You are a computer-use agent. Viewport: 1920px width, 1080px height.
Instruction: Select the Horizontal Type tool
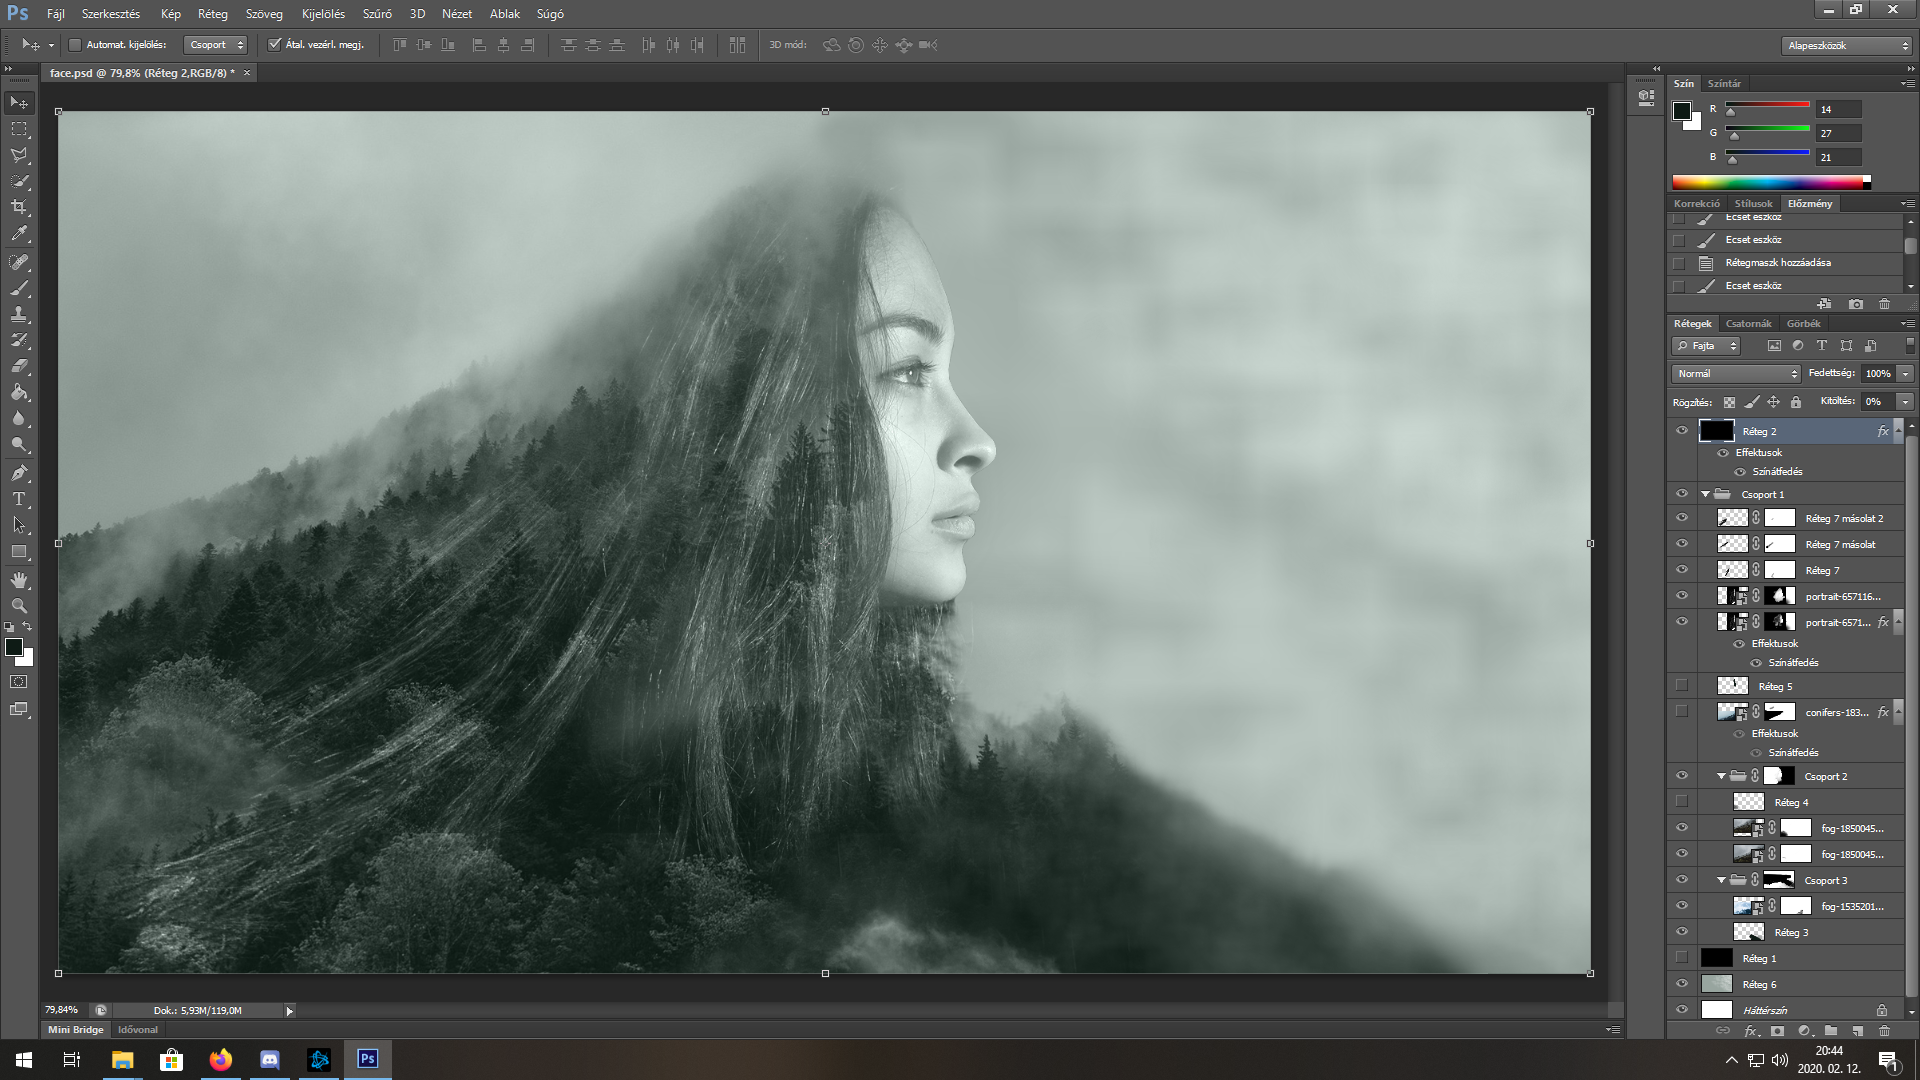(x=19, y=499)
